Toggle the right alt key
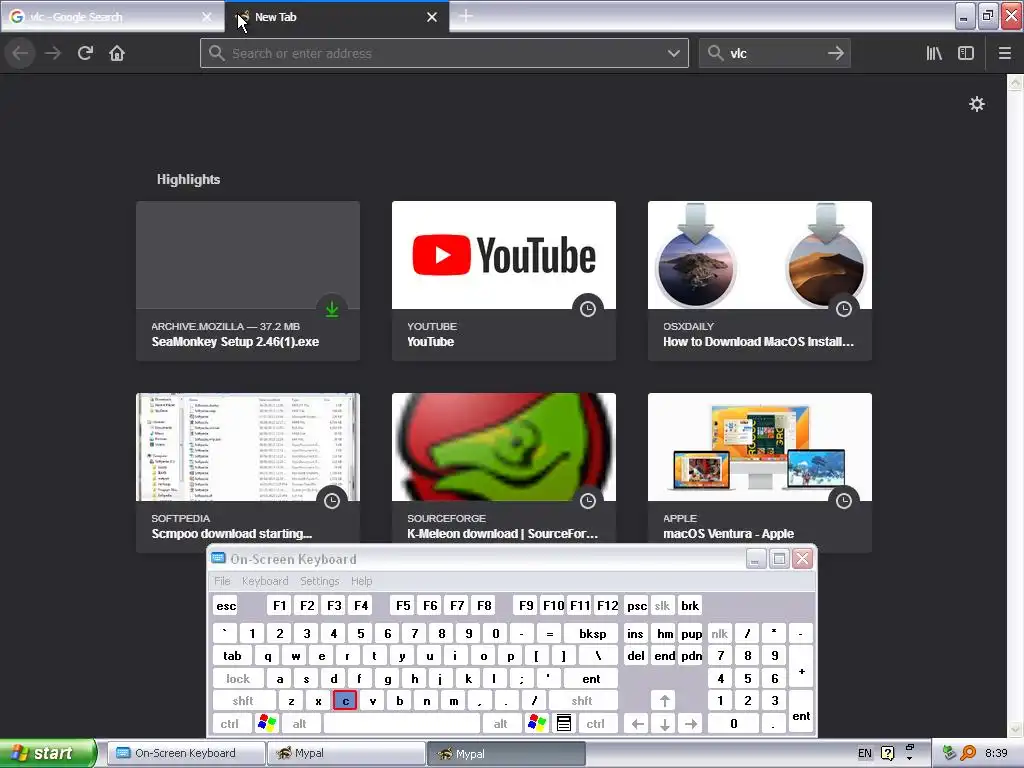 [x=500, y=723]
